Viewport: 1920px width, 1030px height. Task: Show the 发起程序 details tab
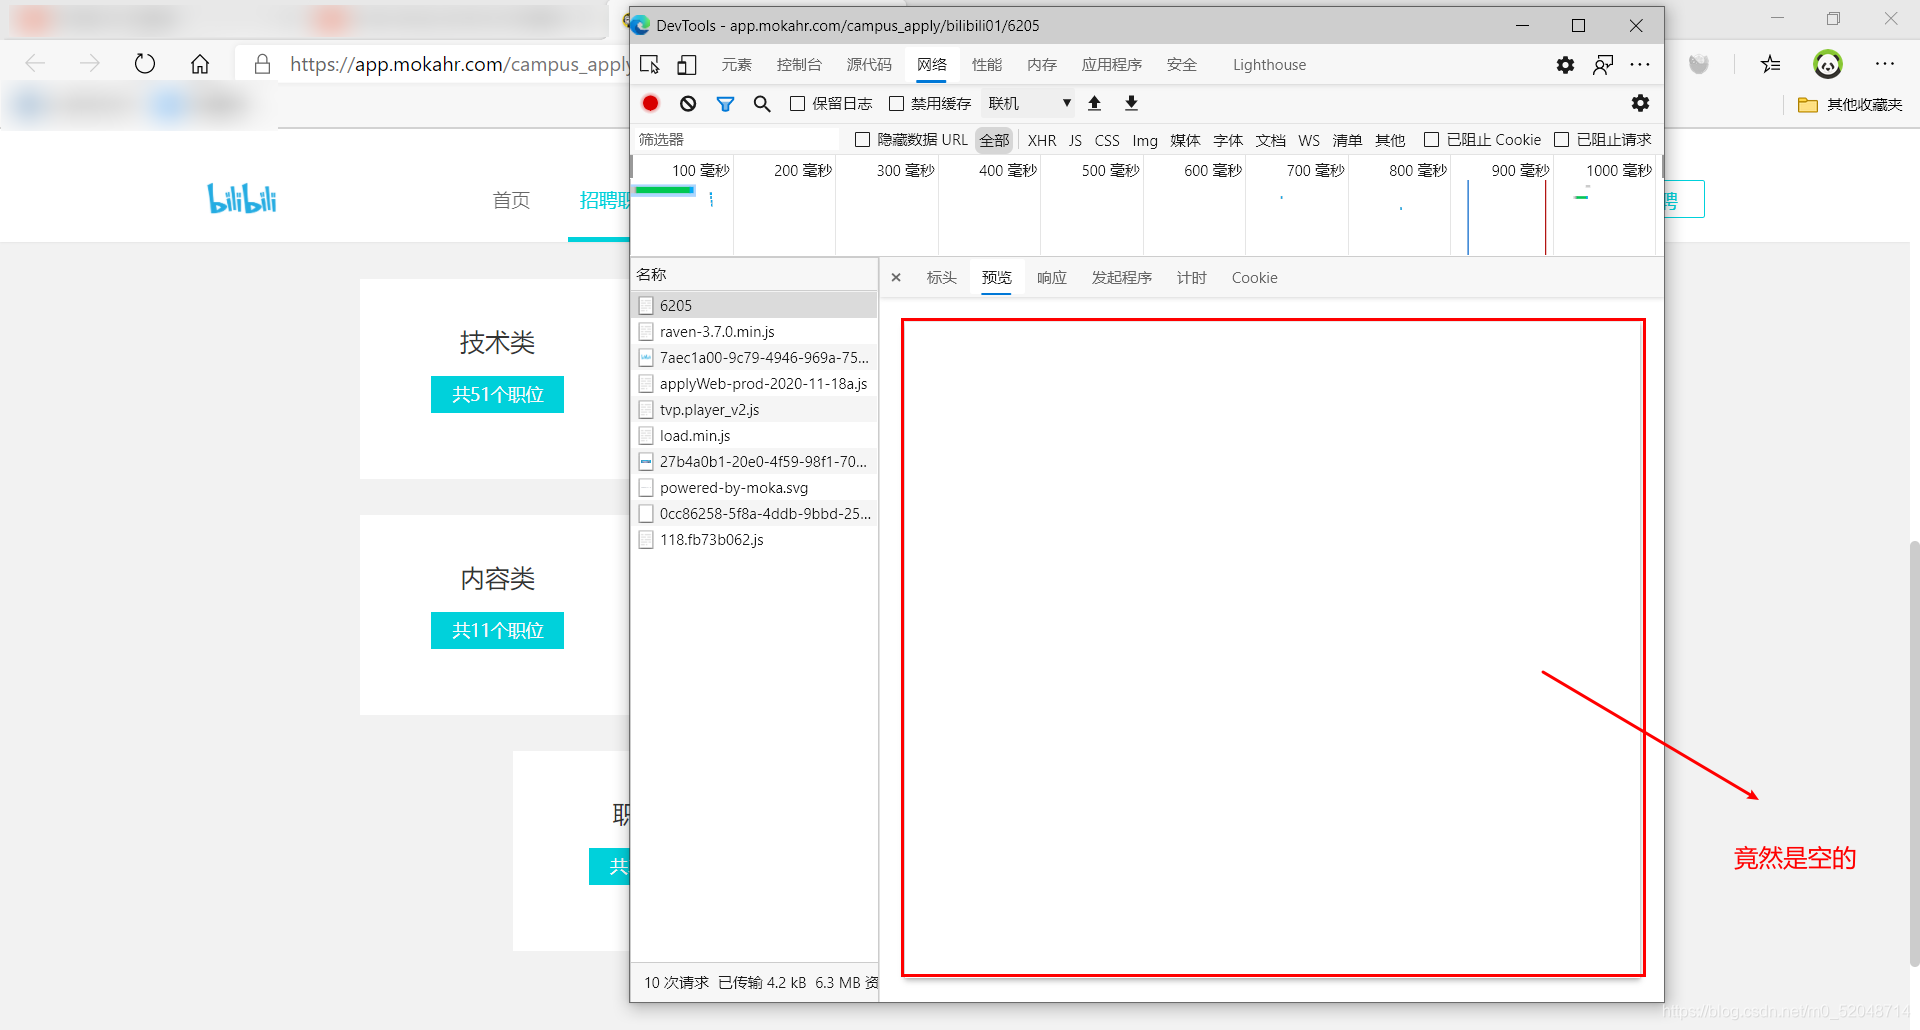click(x=1121, y=278)
